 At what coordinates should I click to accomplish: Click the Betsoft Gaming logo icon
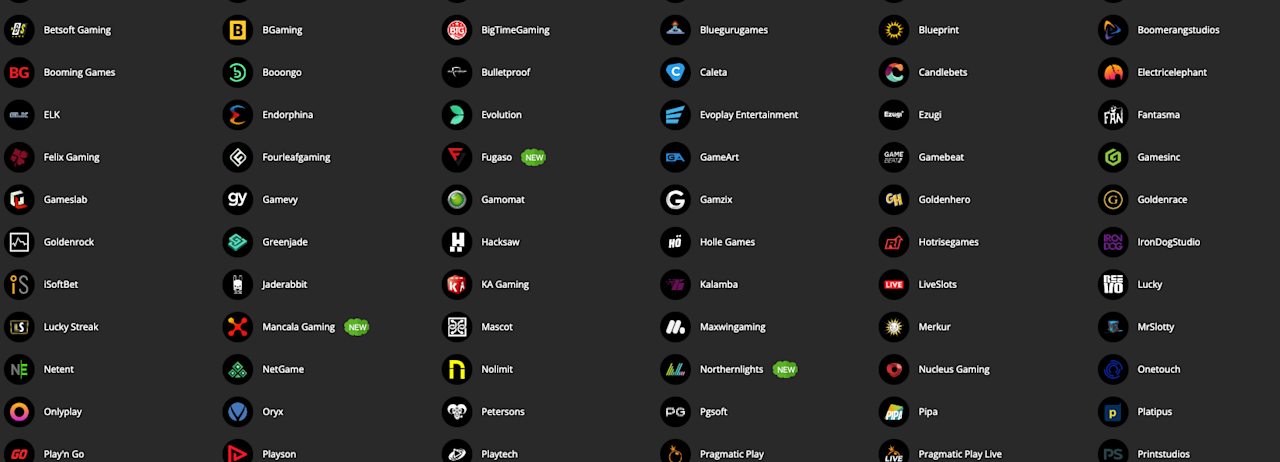(19, 30)
